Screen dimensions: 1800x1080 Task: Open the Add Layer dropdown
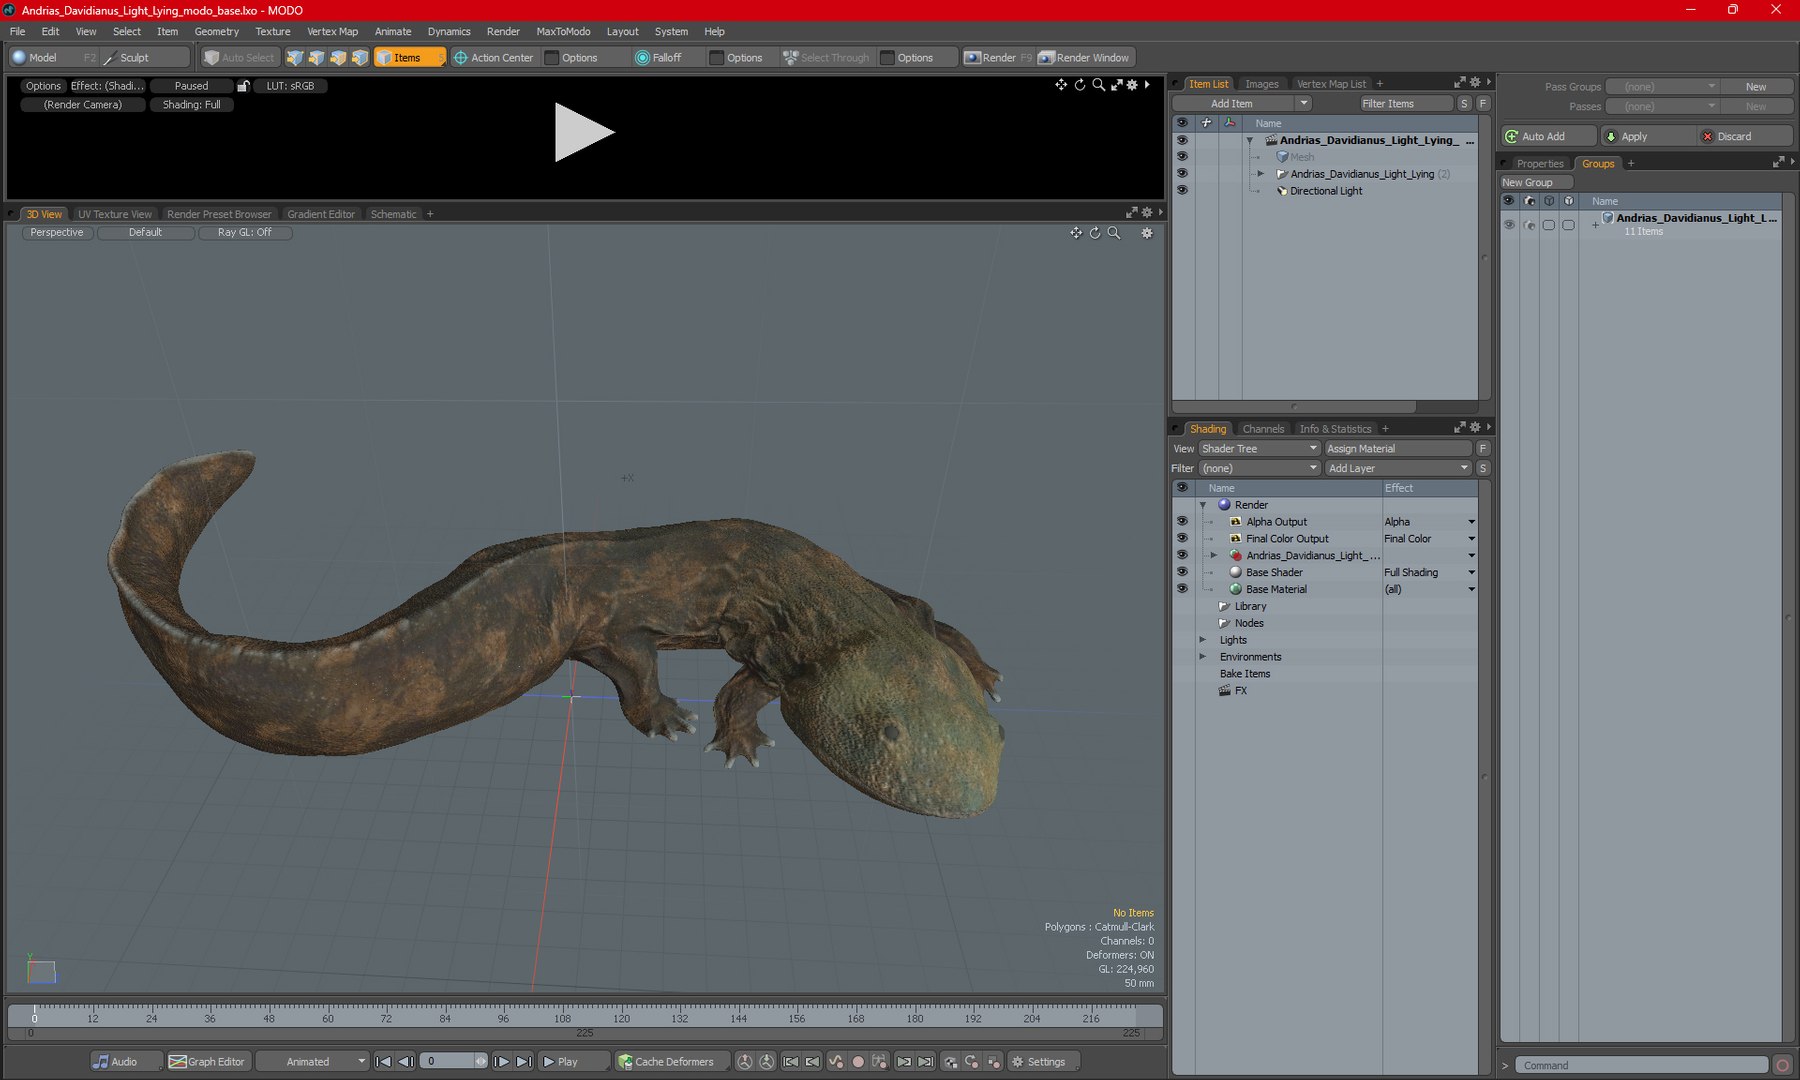click(1397, 468)
